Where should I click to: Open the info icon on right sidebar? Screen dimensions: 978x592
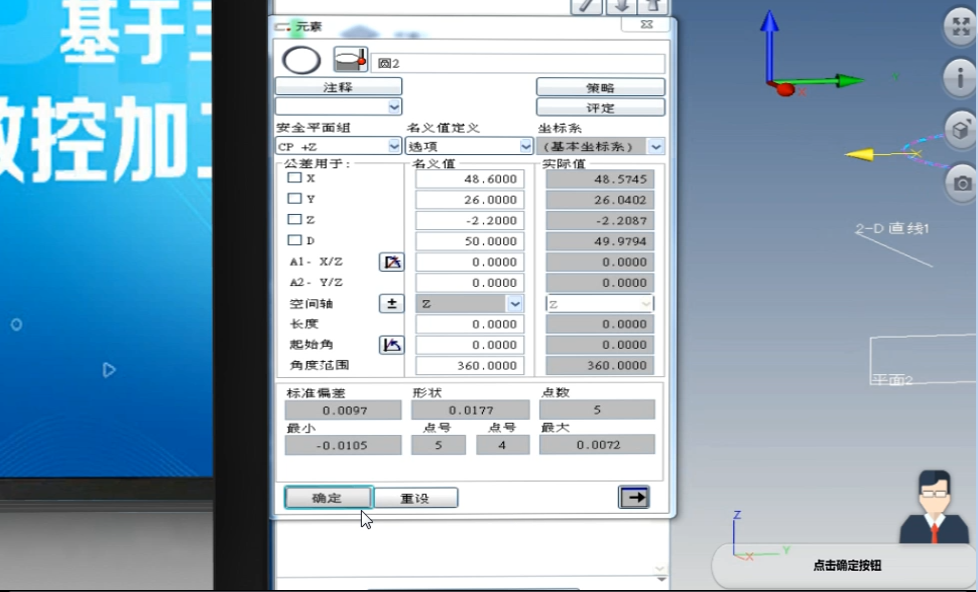(960, 77)
